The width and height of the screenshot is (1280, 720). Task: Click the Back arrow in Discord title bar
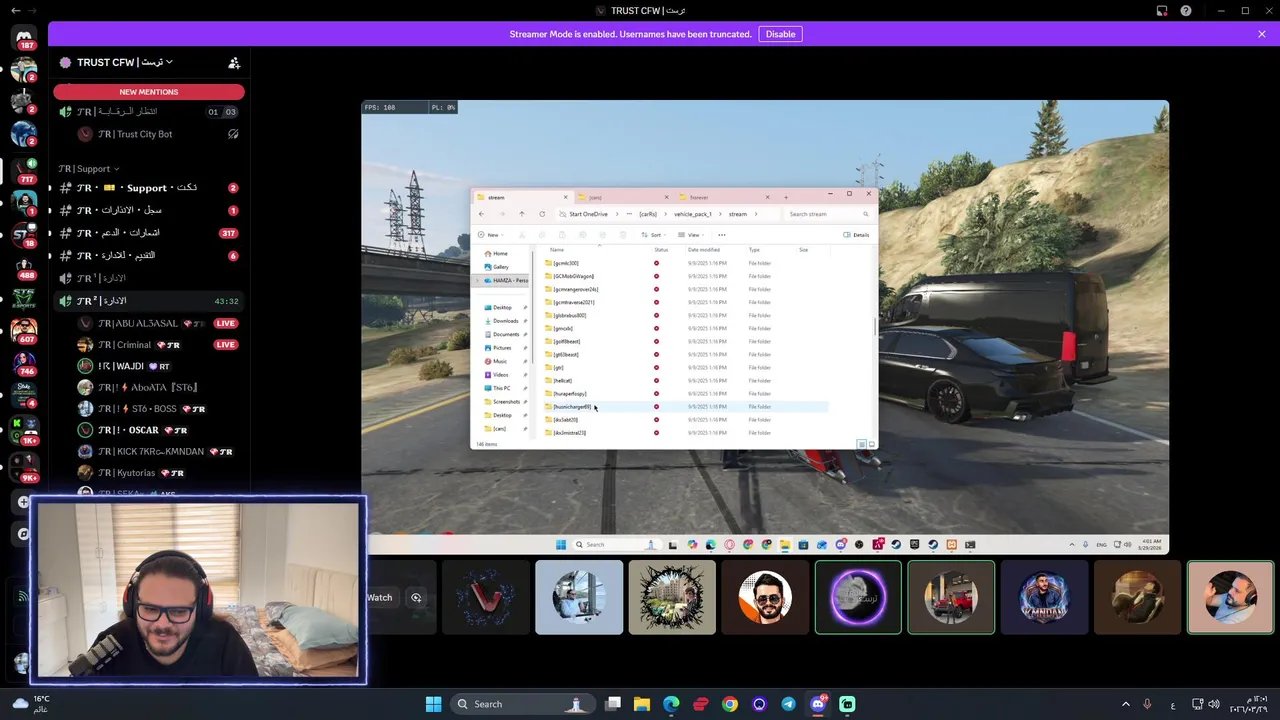coord(15,10)
